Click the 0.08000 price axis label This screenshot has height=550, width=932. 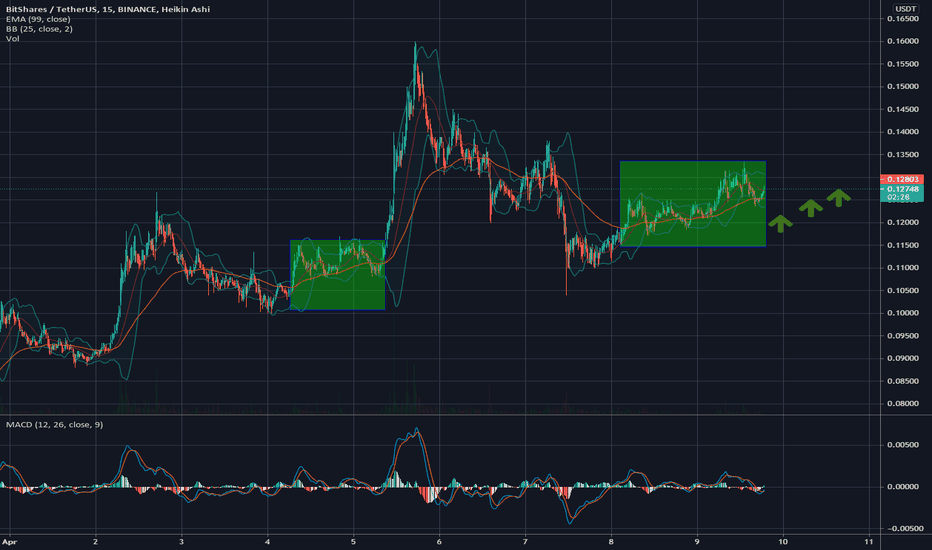coord(902,403)
